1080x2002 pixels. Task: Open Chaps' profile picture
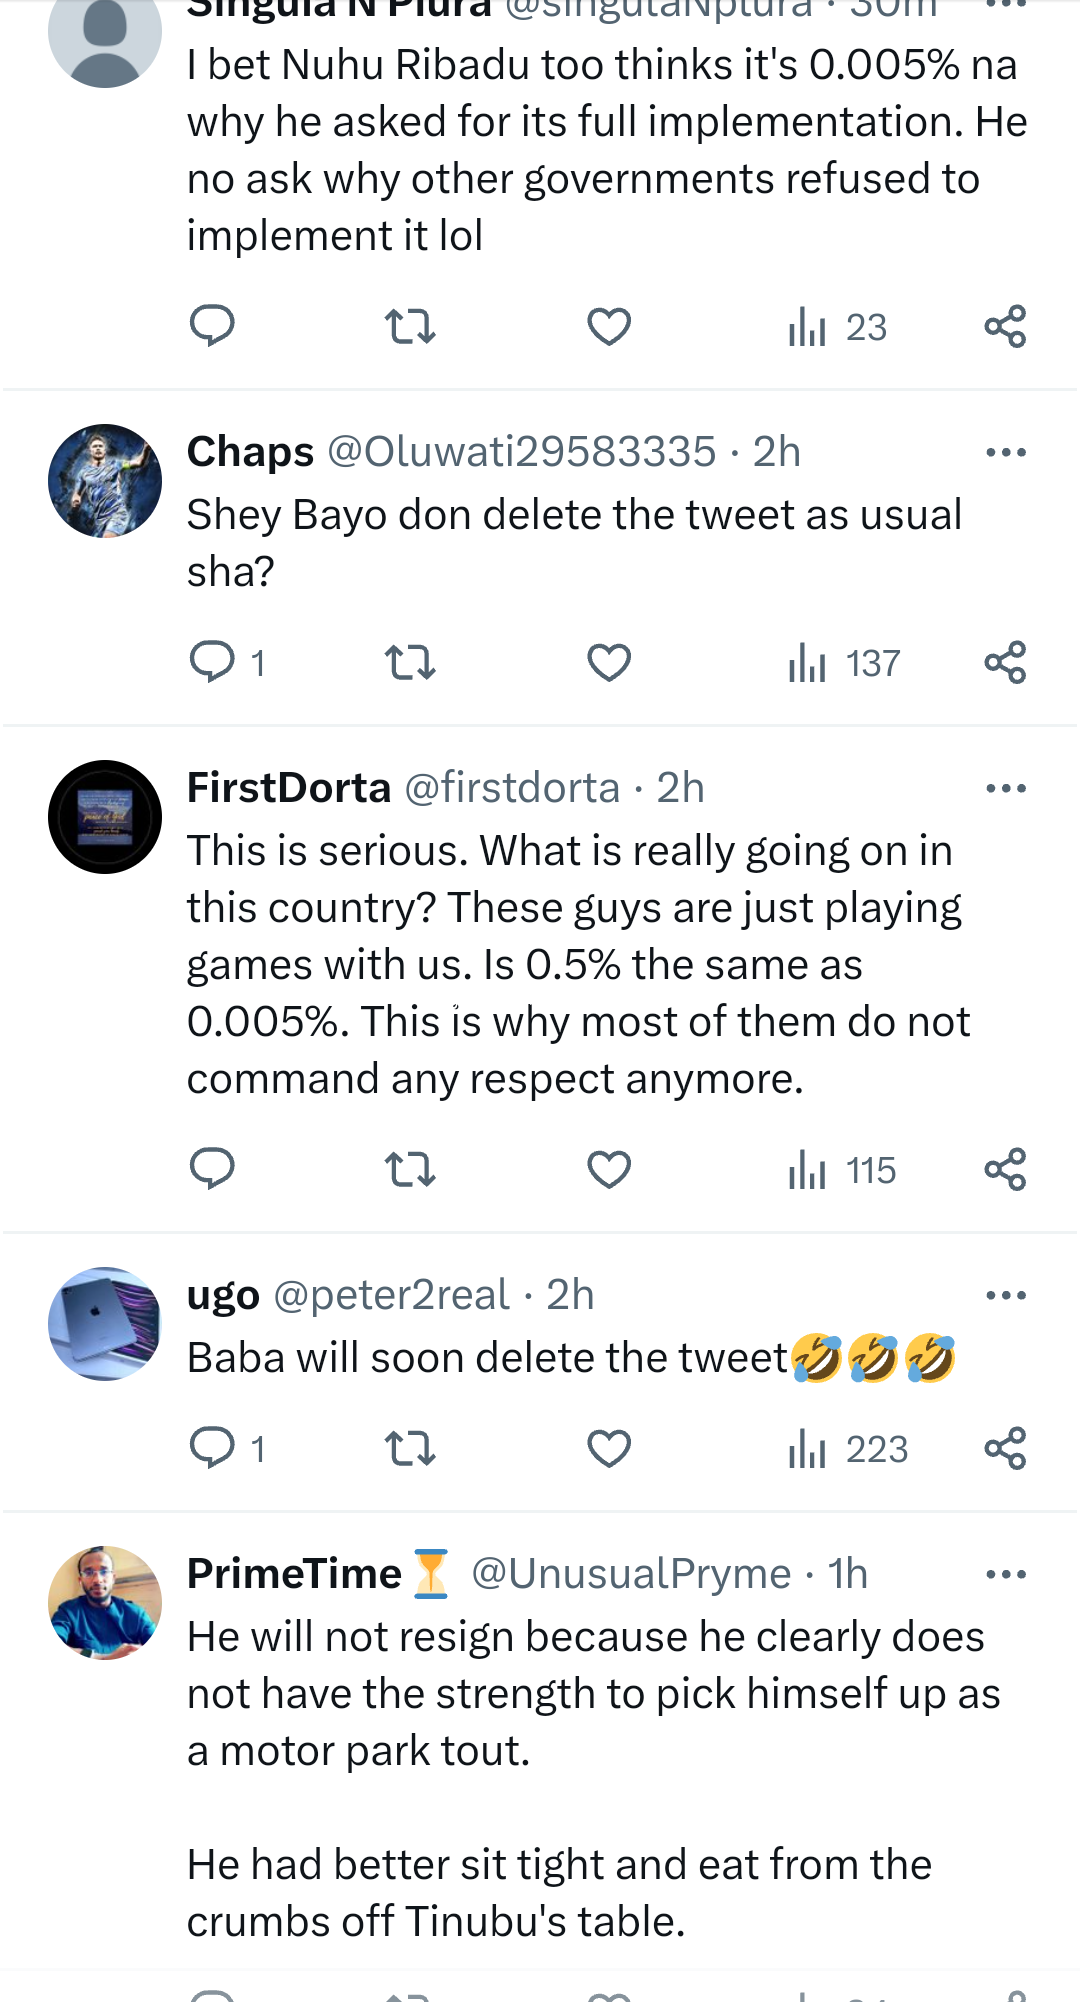[x=105, y=481]
